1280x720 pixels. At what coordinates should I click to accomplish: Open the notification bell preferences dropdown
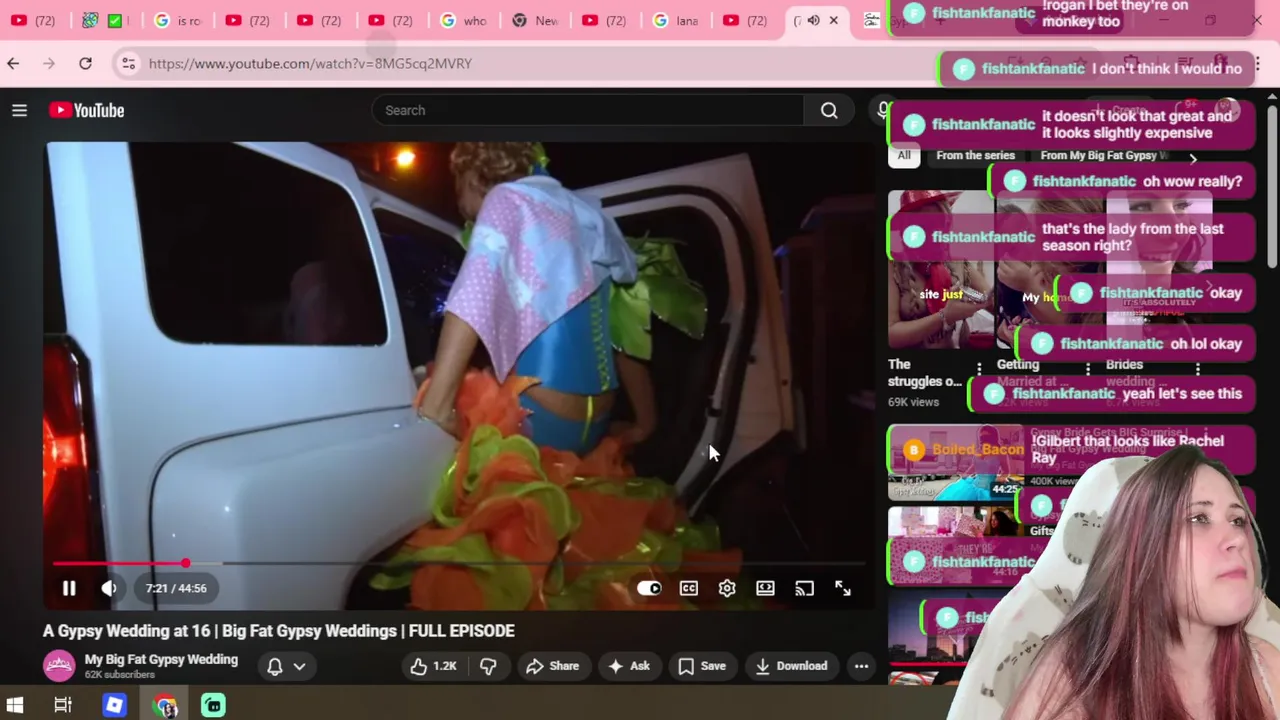286,666
